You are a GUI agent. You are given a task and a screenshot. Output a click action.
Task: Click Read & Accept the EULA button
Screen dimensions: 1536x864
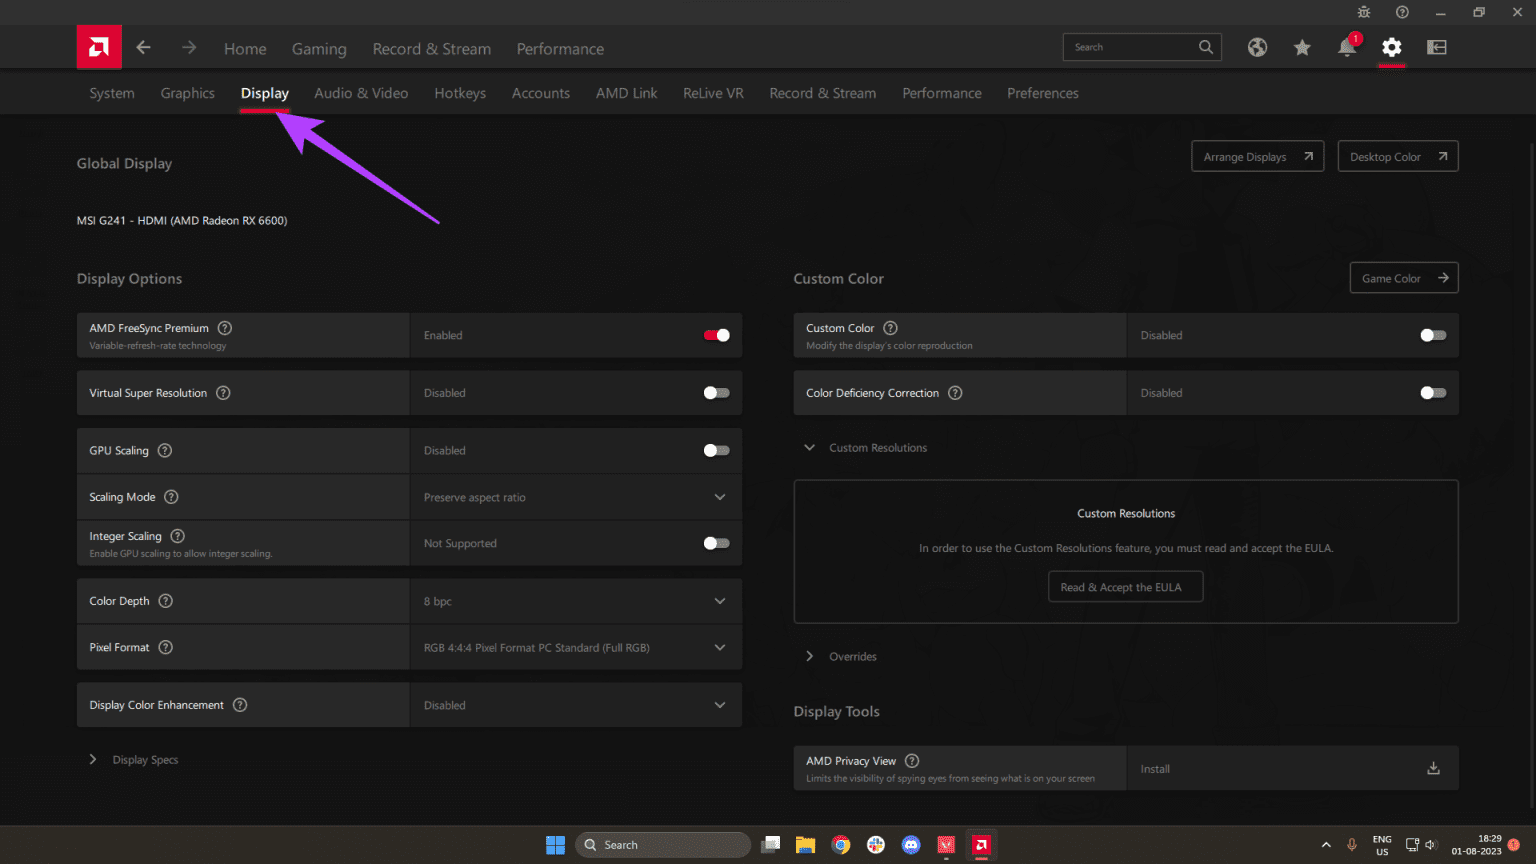1125,586
